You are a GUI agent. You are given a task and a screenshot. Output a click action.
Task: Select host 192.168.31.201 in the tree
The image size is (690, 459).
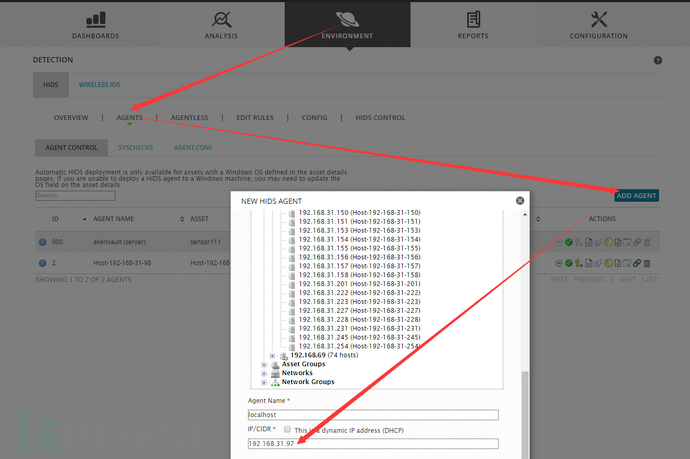click(x=360, y=284)
